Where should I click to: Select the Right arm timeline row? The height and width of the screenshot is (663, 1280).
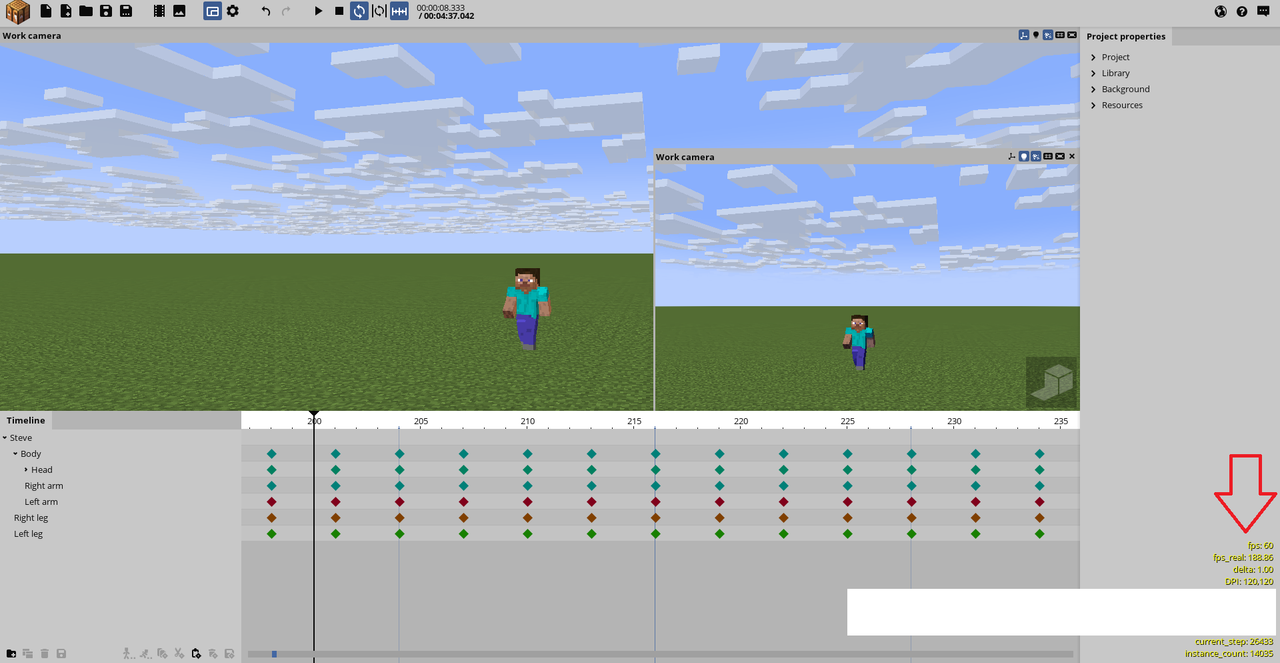click(120, 486)
